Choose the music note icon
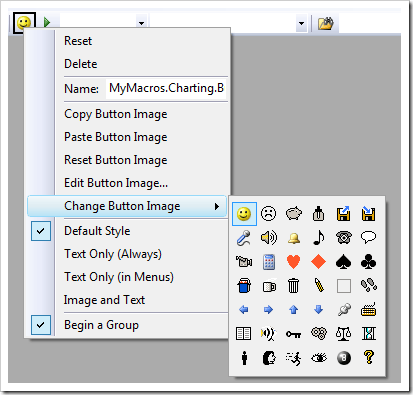The width and height of the screenshot is (413, 395). point(319,238)
